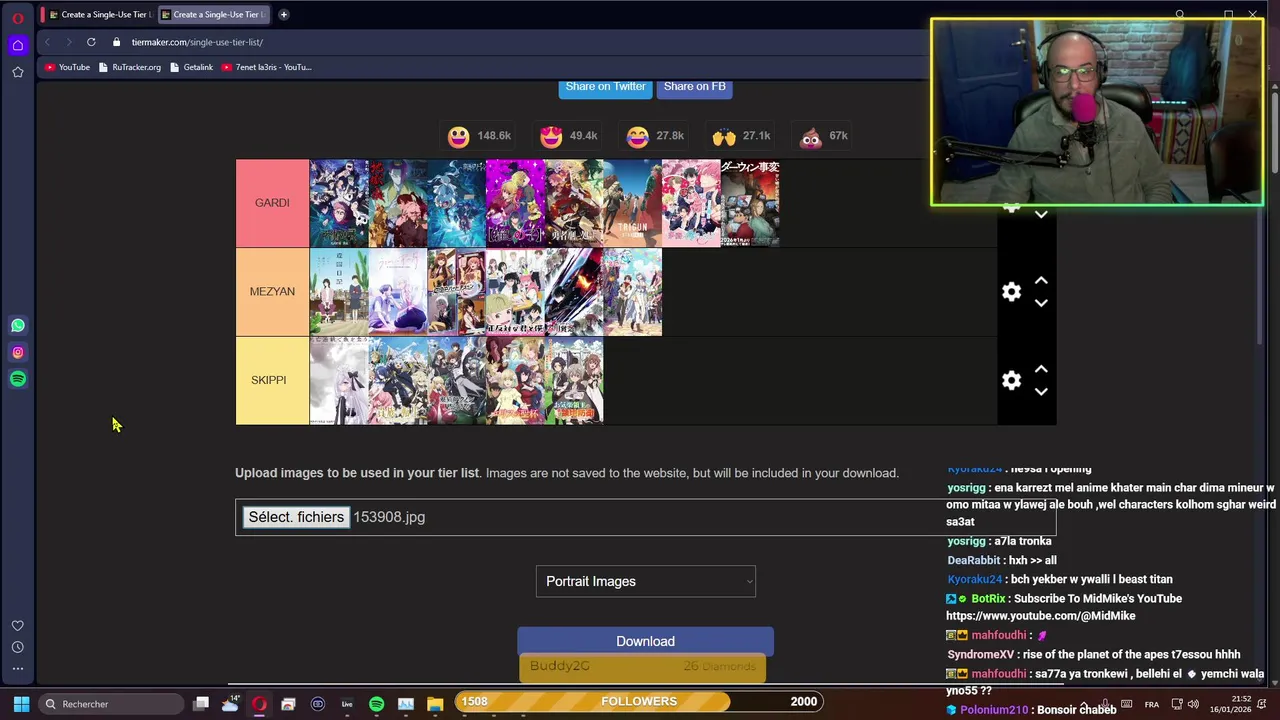Select first poster in SKIPPI row

tap(339, 380)
